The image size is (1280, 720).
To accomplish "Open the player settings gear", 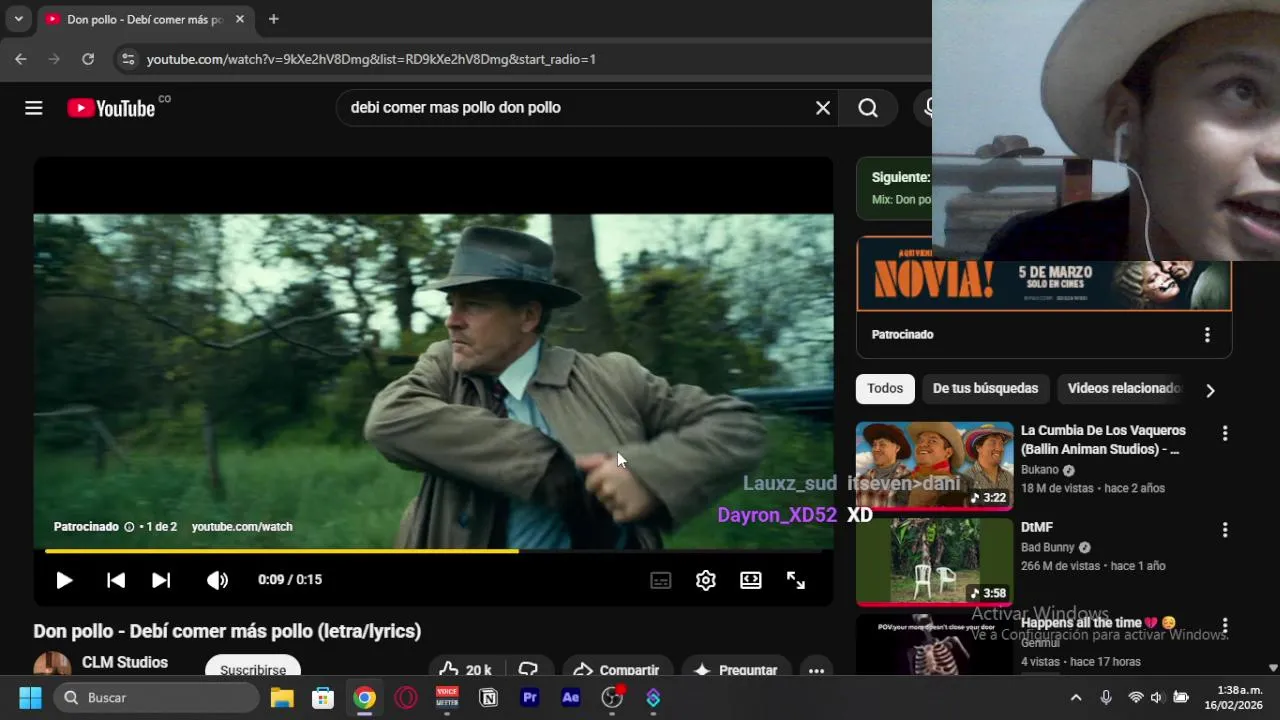I will coord(706,580).
